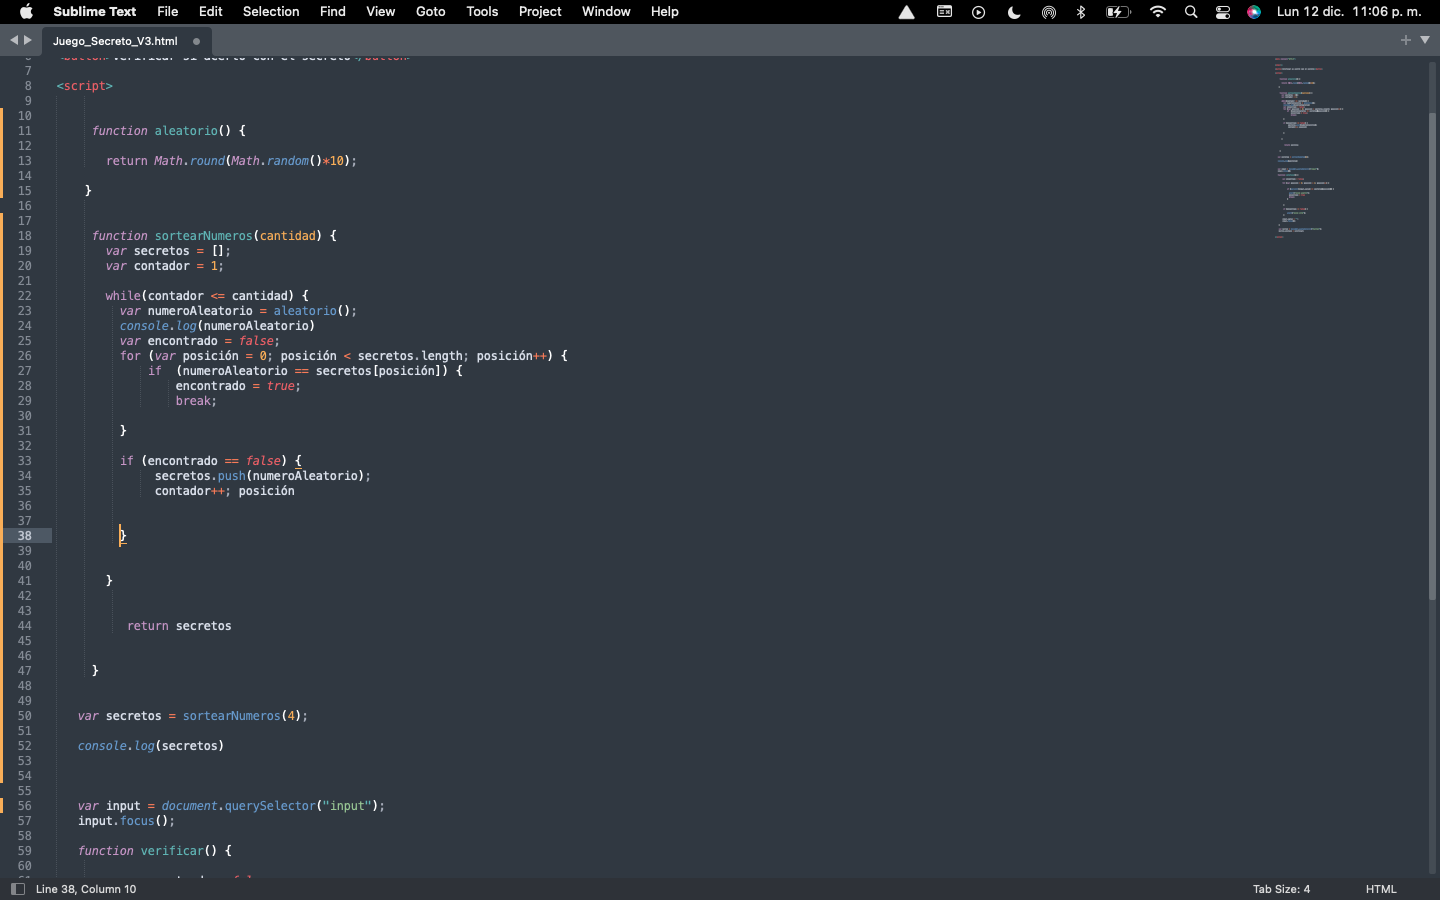This screenshot has height=900, width=1440.
Task: Click 'var contador = 1;' line
Action: (165, 266)
